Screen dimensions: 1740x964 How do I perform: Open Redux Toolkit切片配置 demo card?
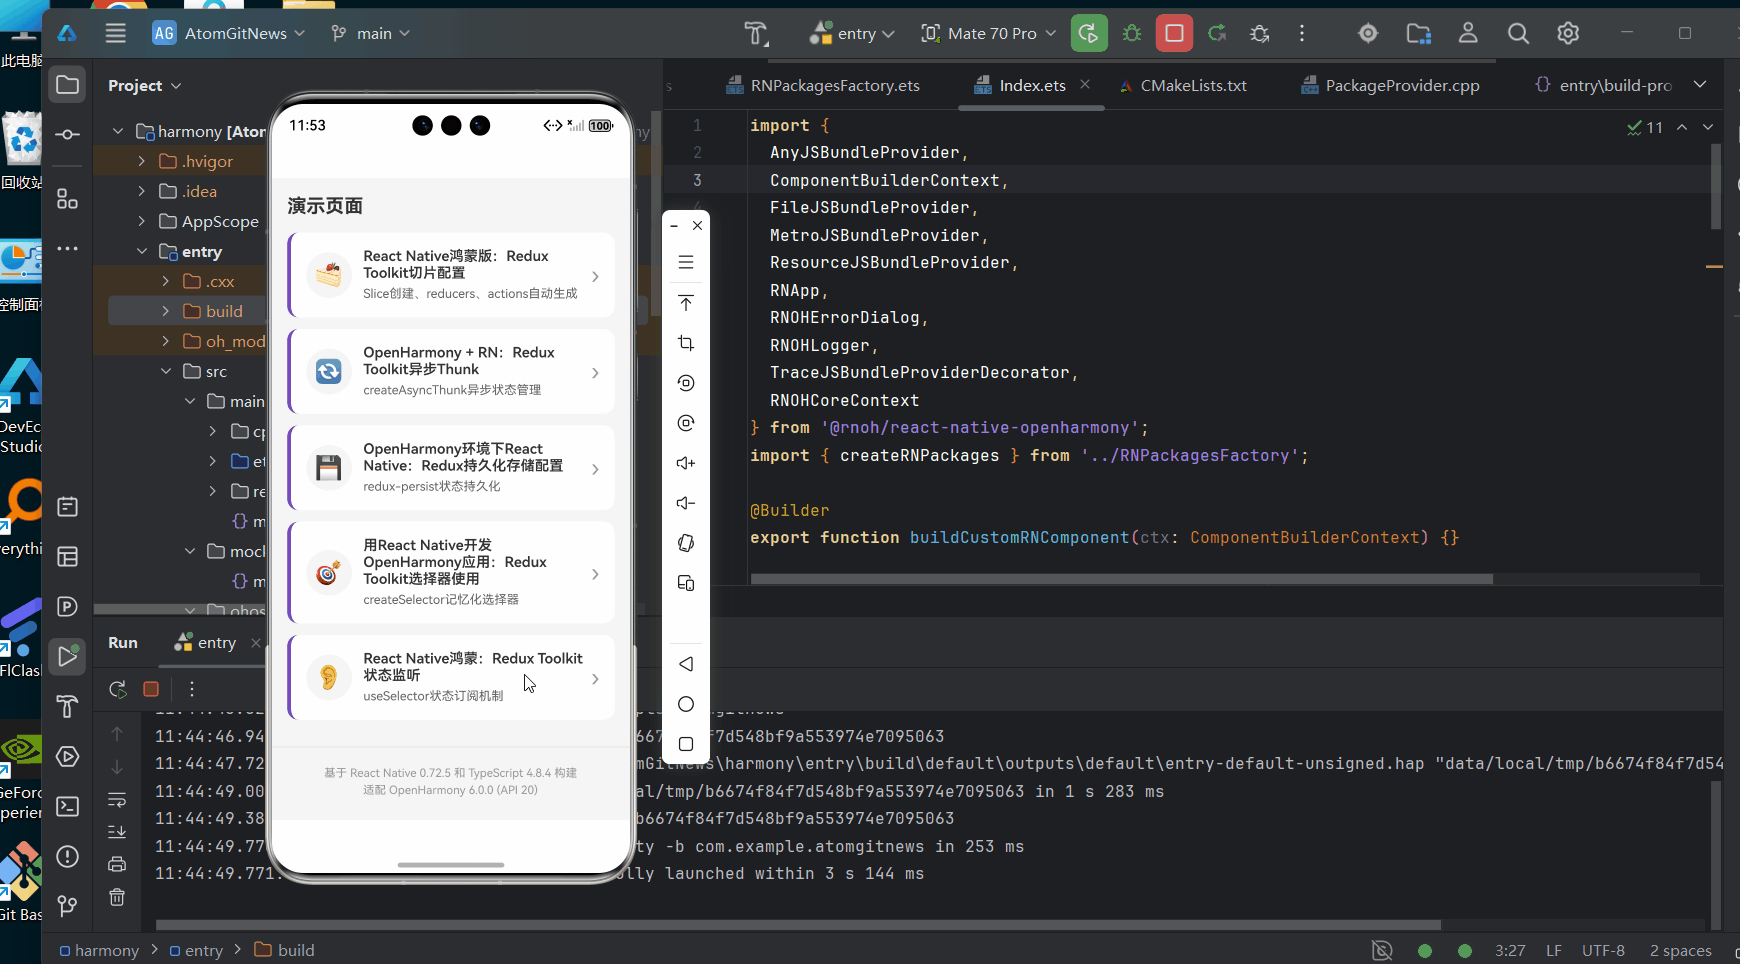pos(451,275)
